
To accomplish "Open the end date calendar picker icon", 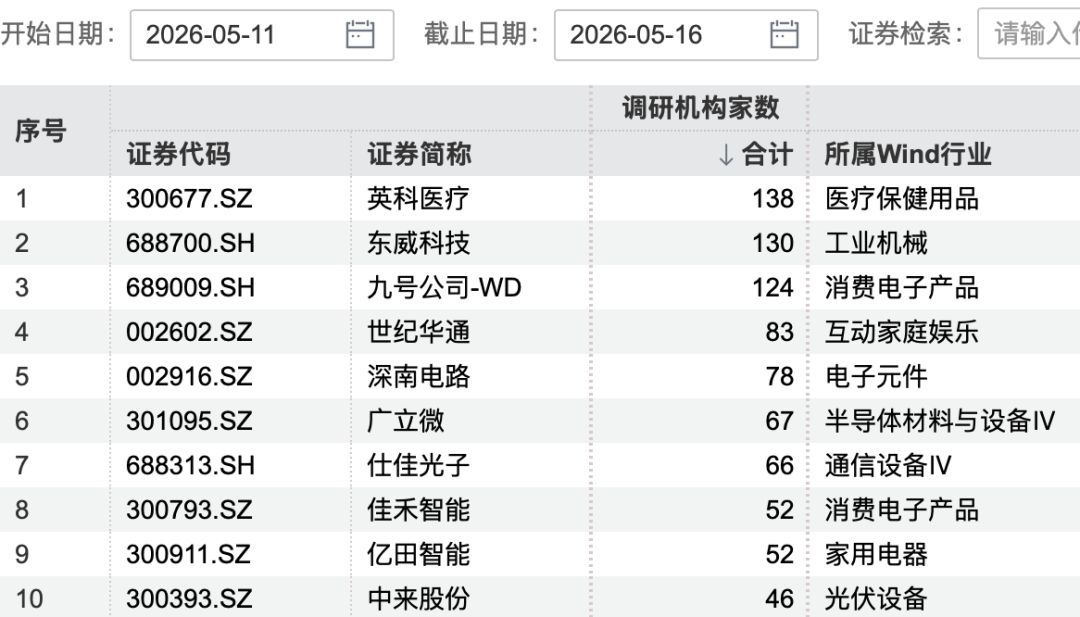I will [784, 34].
